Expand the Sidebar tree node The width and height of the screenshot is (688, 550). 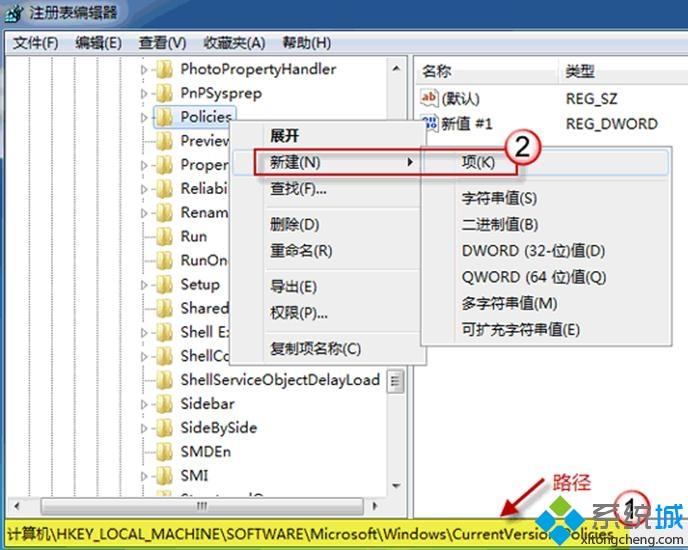(x=144, y=404)
